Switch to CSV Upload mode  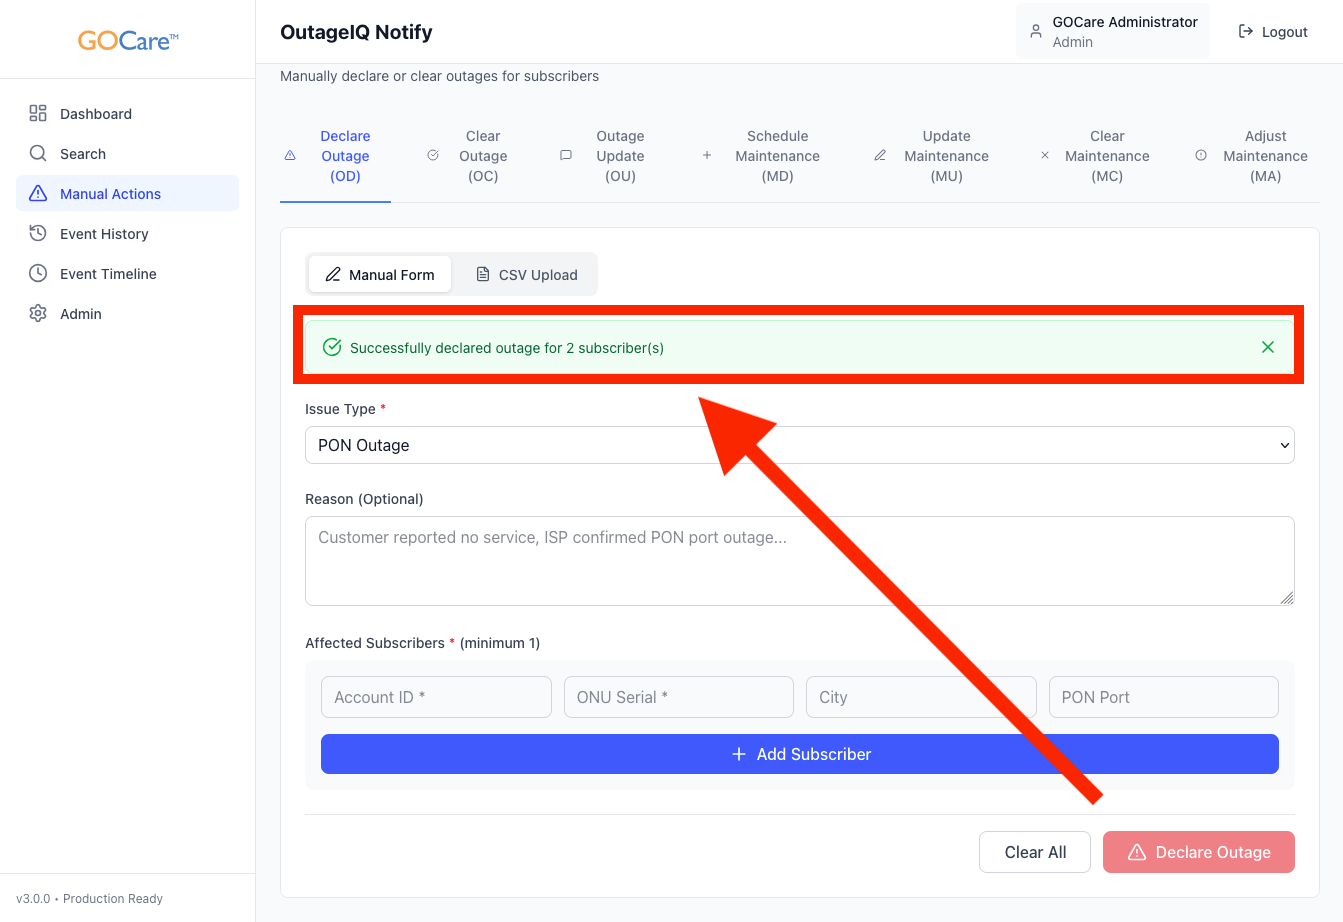pyautogui.click(x=526, y=275)
